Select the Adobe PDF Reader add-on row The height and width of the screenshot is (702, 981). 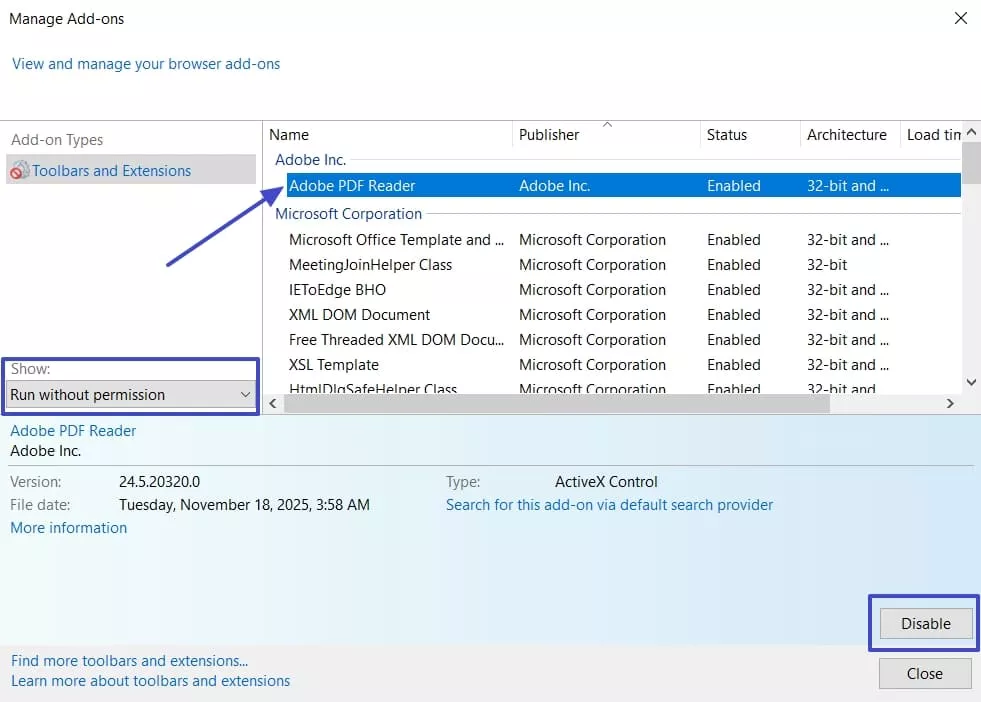(352, 186)
